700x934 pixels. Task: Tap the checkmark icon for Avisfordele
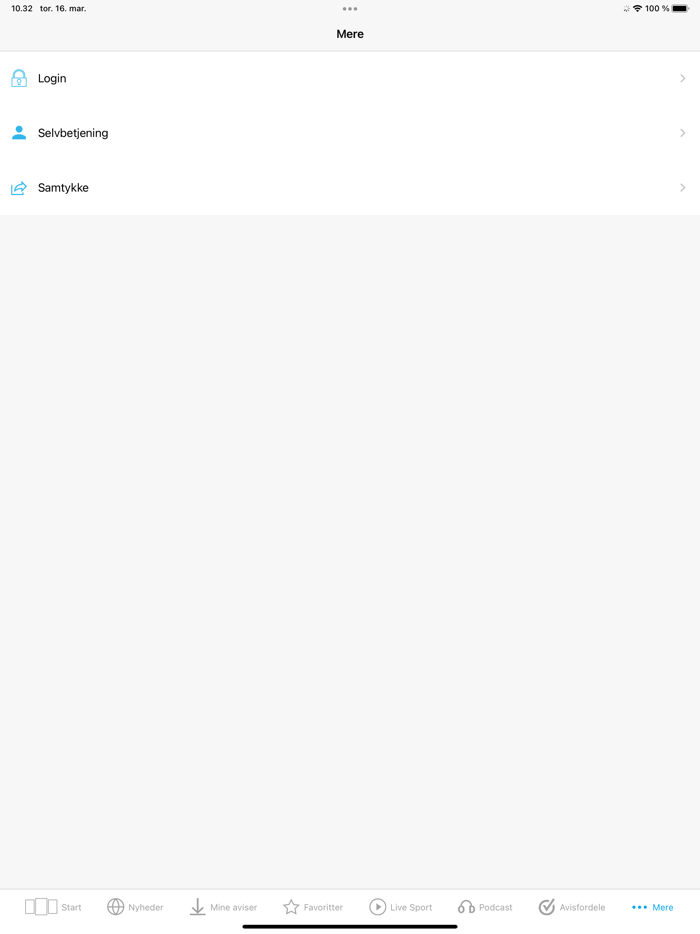coord(546,907)
